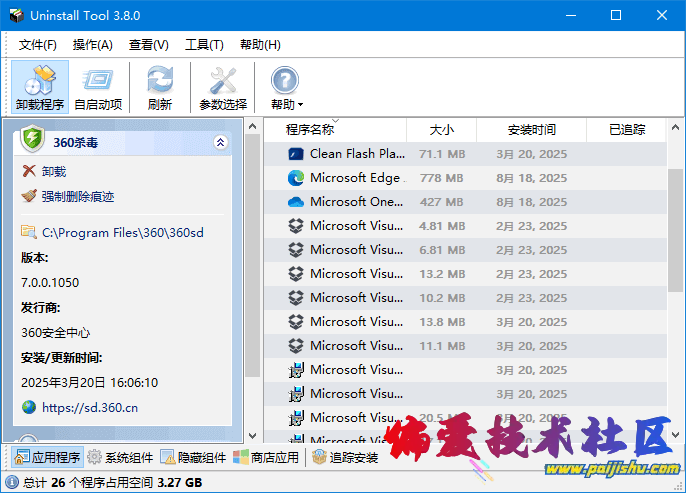Click the left panel scrollbar thumb
This screenshot has height=493, width=686.
pos(252,255)
